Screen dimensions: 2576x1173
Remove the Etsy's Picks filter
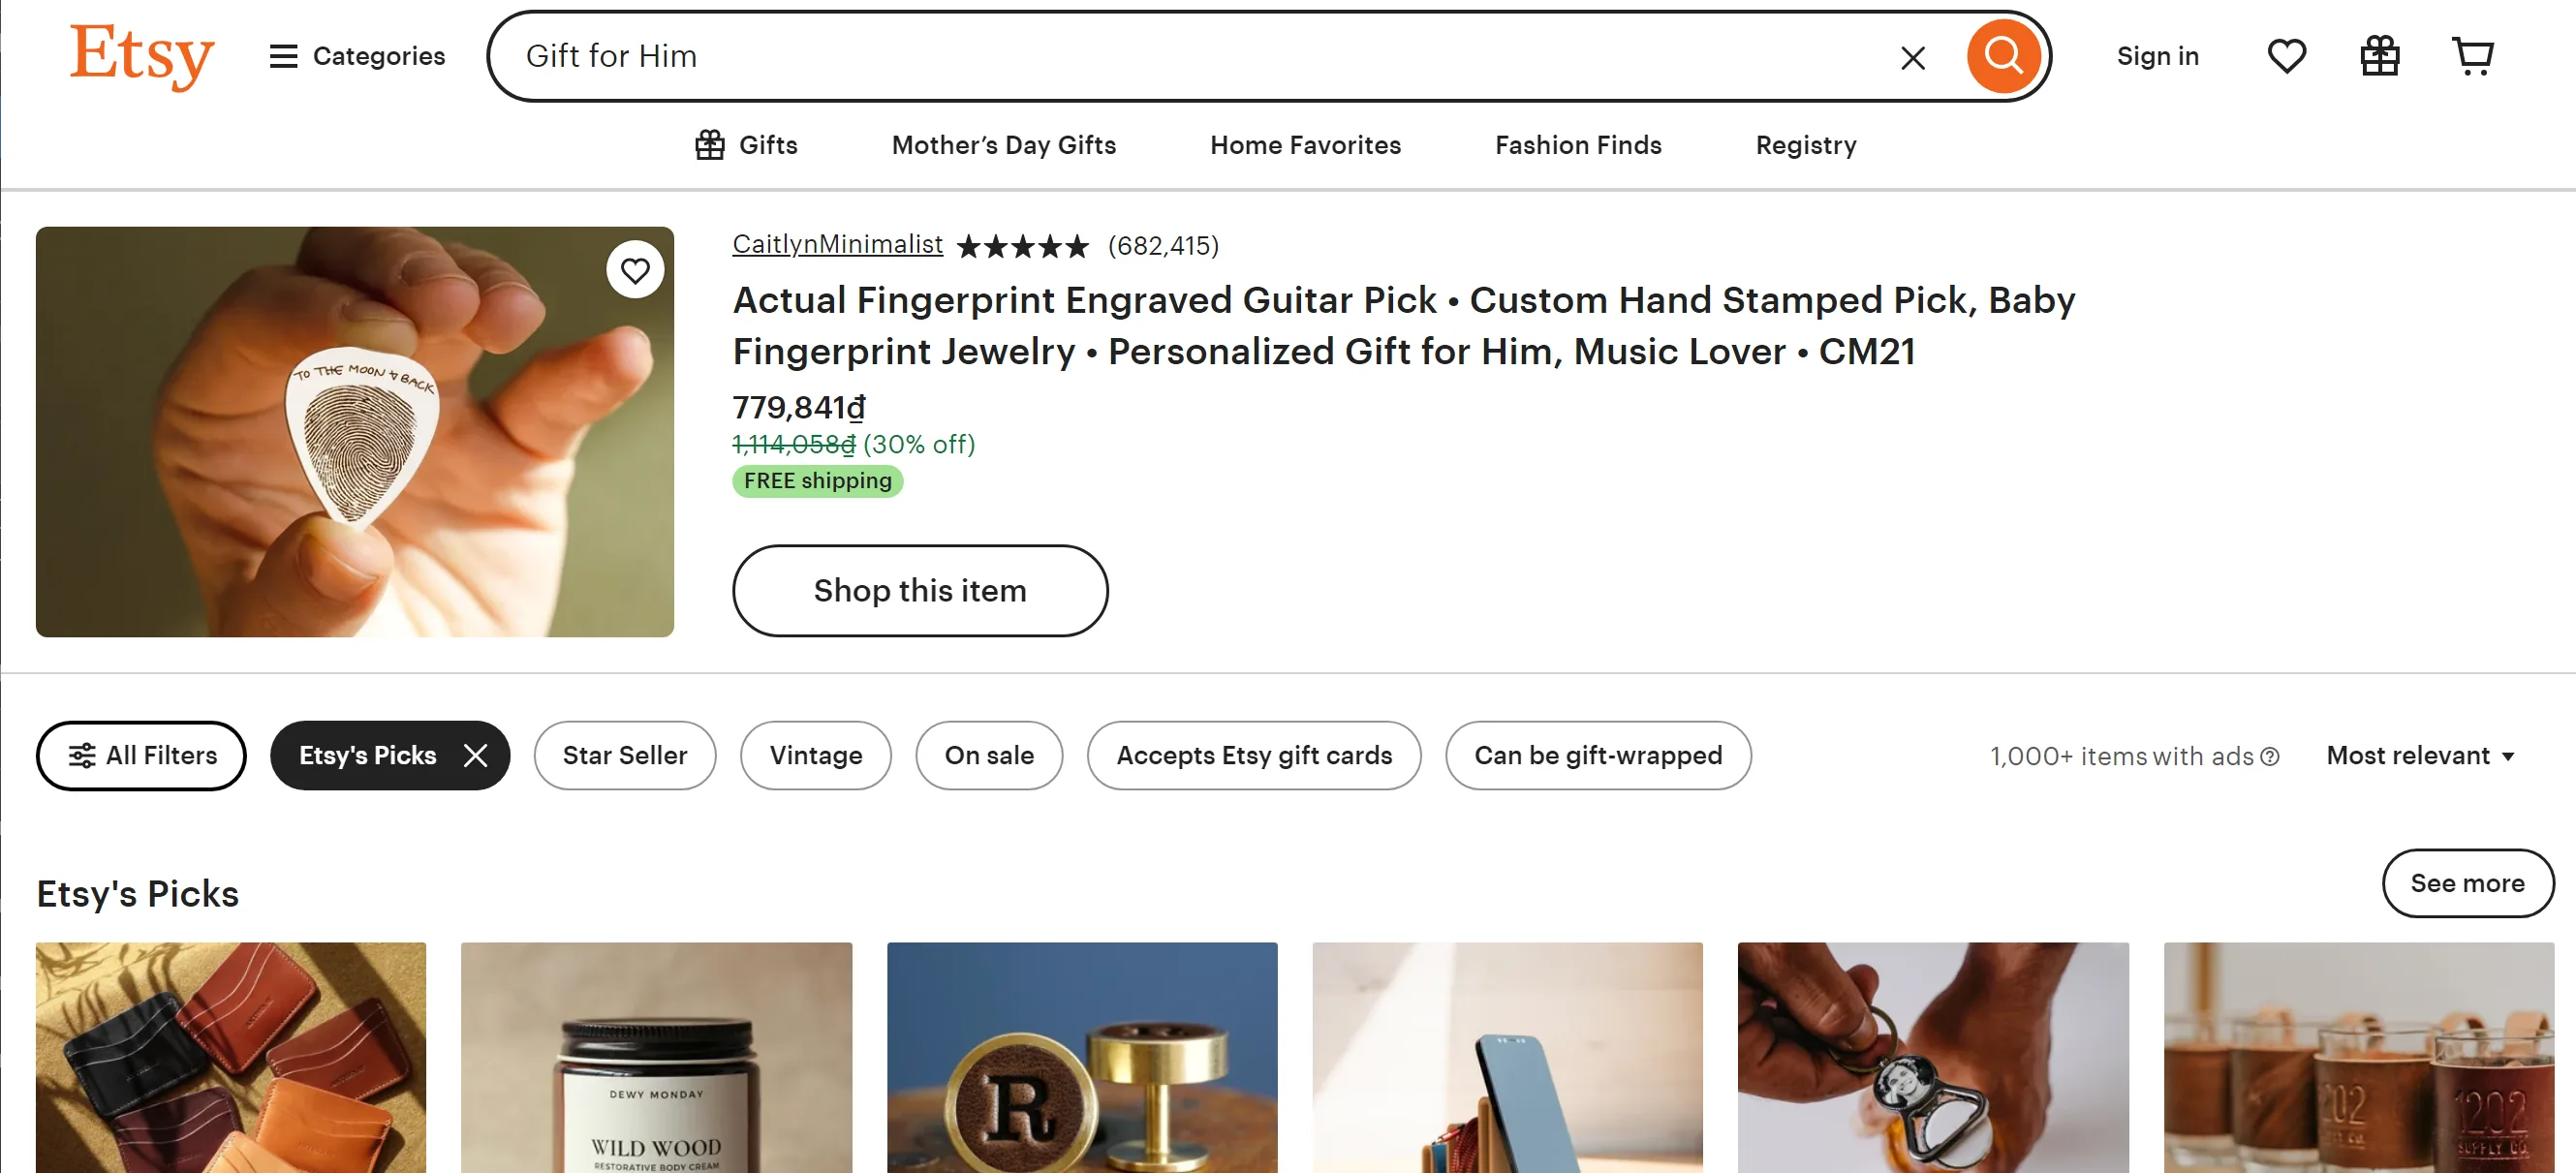[476, 756]
